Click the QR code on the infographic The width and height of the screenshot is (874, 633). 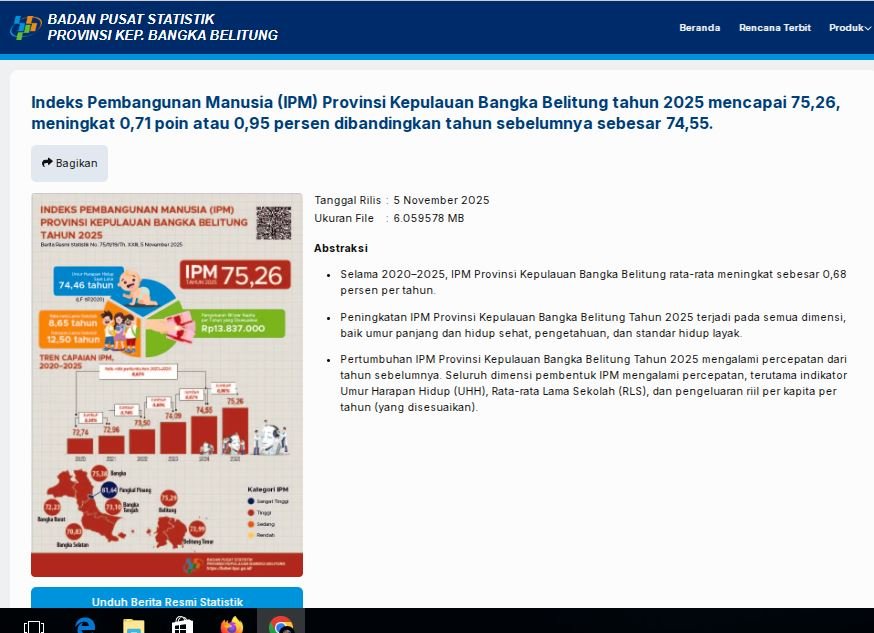coord(273,223)
